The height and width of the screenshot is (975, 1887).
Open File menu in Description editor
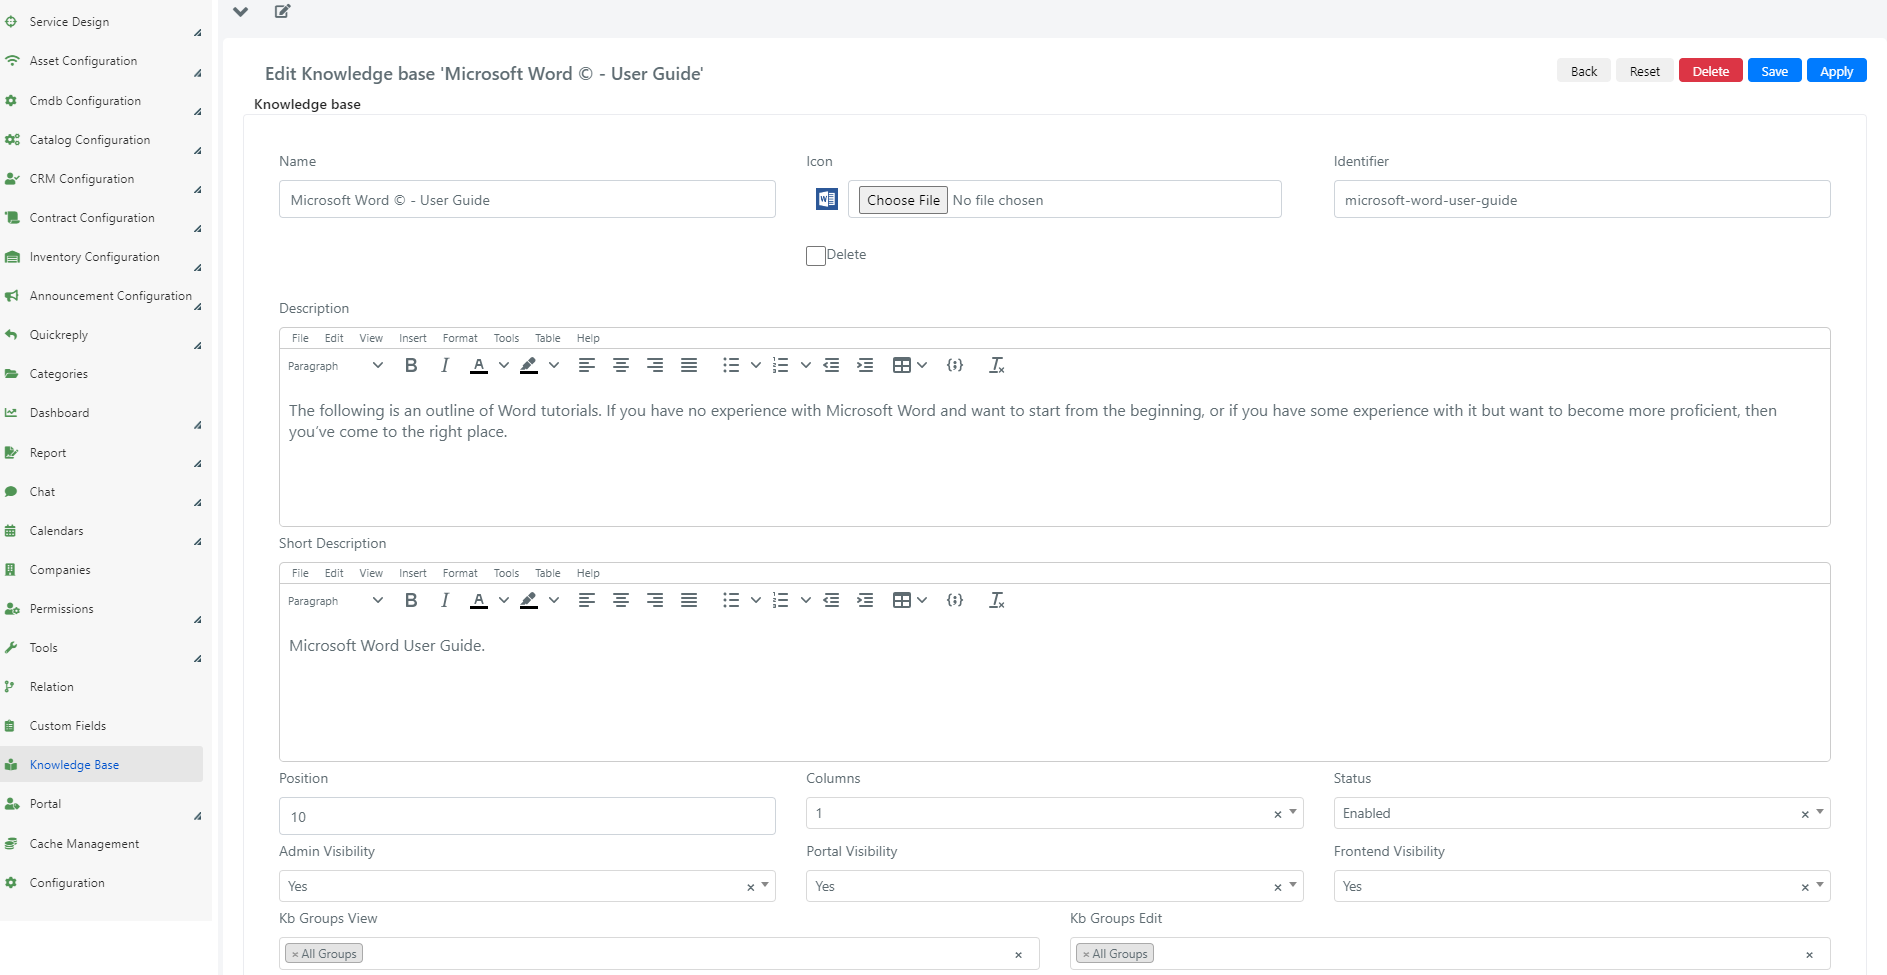click(300, 338)
